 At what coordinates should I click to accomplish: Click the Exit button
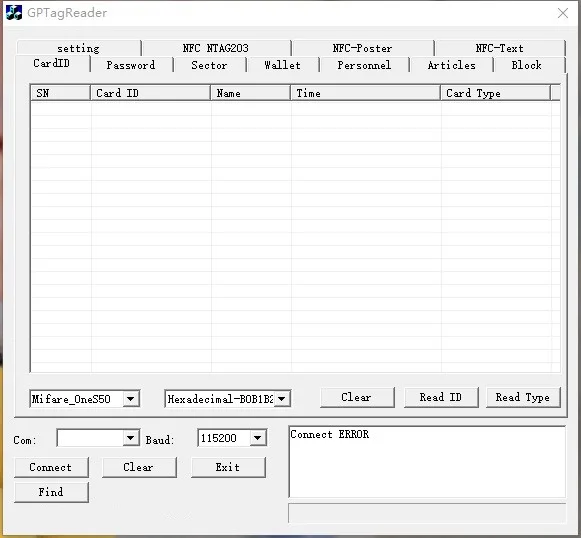click(228, 468)
